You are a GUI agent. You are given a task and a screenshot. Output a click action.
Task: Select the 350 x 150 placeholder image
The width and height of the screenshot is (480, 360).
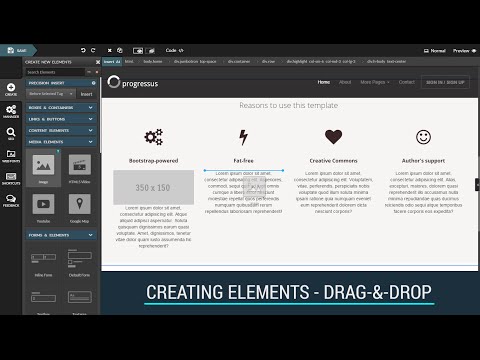point(153,187)
